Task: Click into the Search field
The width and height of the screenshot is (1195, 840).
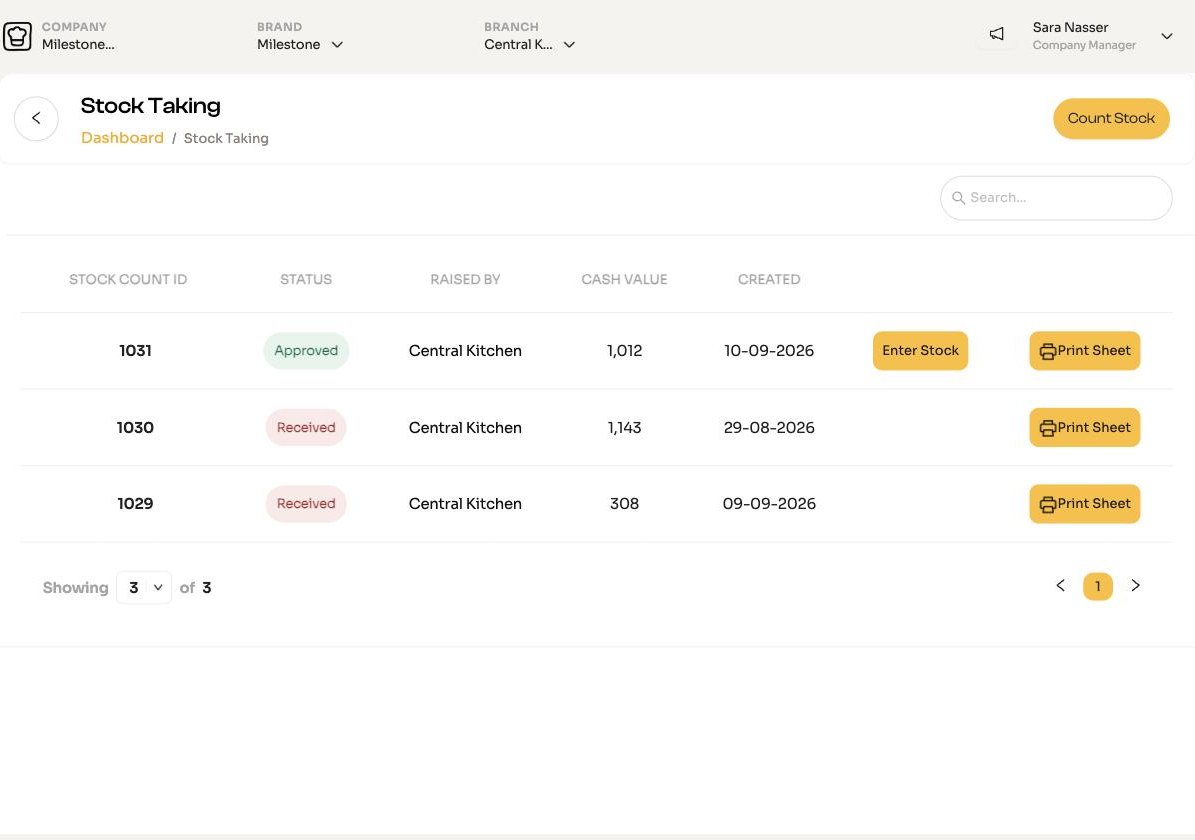Action: point(1056,198)
